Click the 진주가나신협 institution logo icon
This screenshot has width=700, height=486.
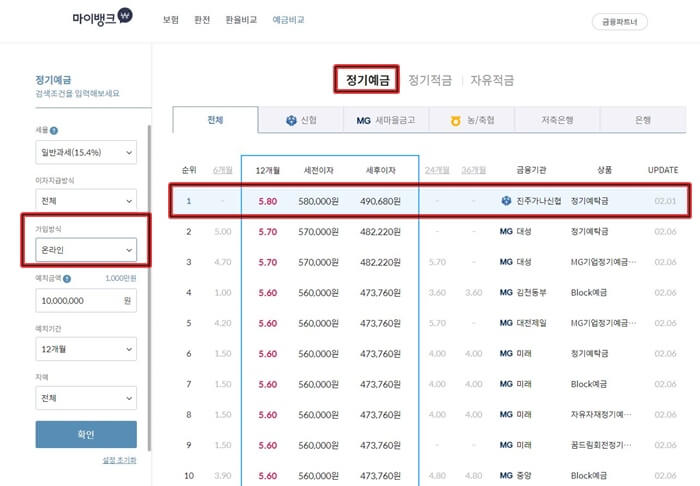click(506, 201)
